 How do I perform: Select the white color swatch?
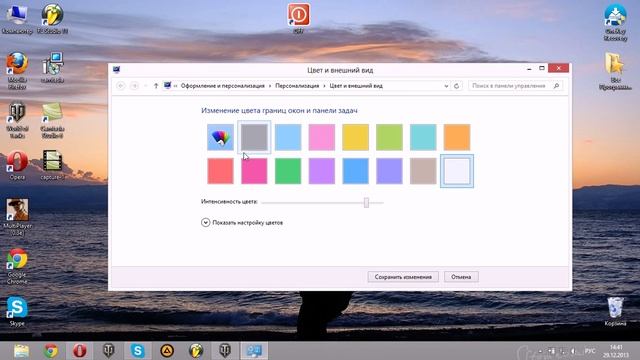(x=457, y=171)
